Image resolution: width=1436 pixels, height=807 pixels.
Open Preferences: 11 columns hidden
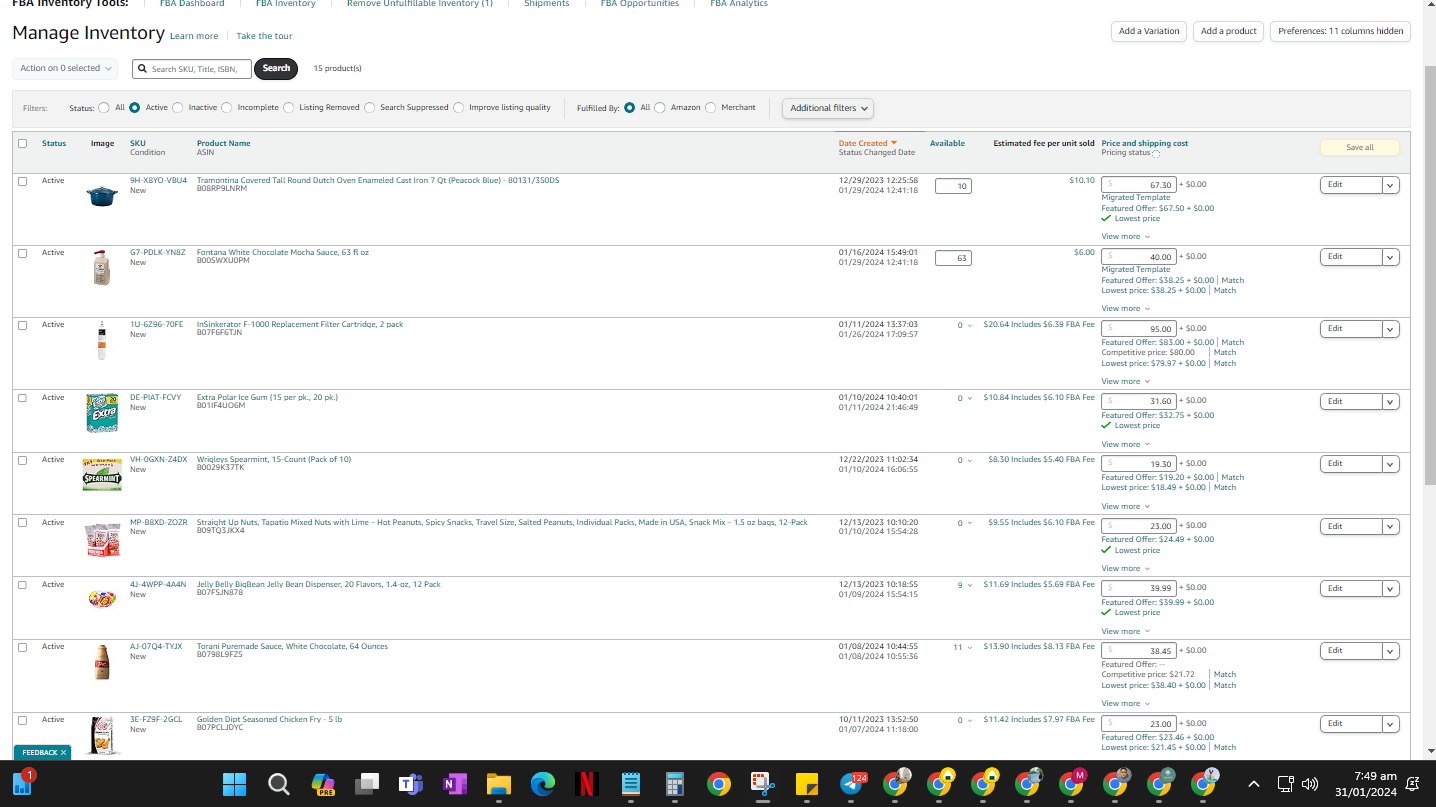click(x=1340, y=31)
